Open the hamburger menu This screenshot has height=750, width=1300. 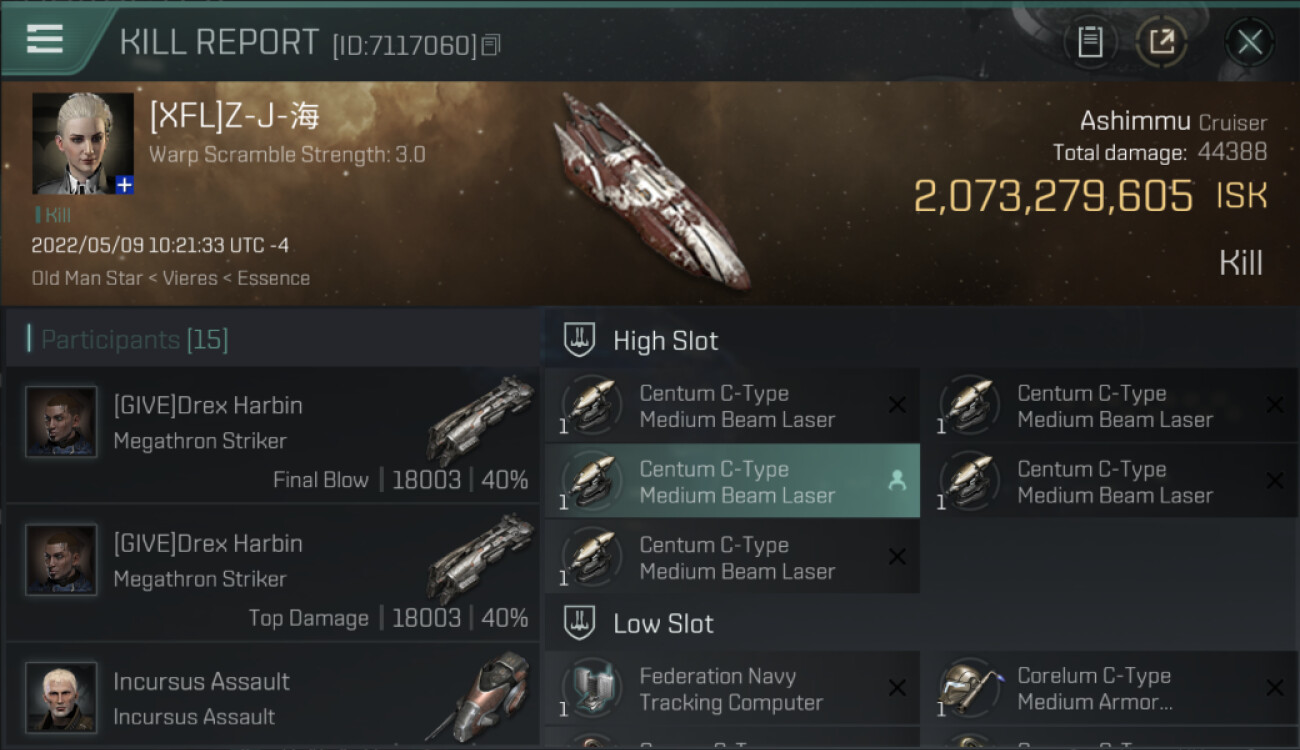coord(45,40)
